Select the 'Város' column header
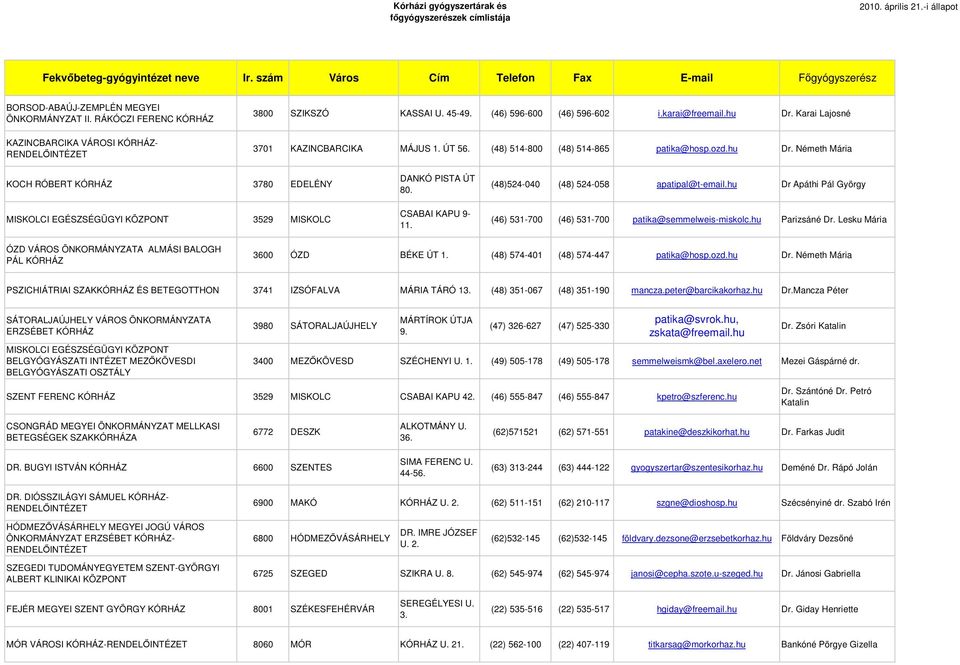 (343, 78)
